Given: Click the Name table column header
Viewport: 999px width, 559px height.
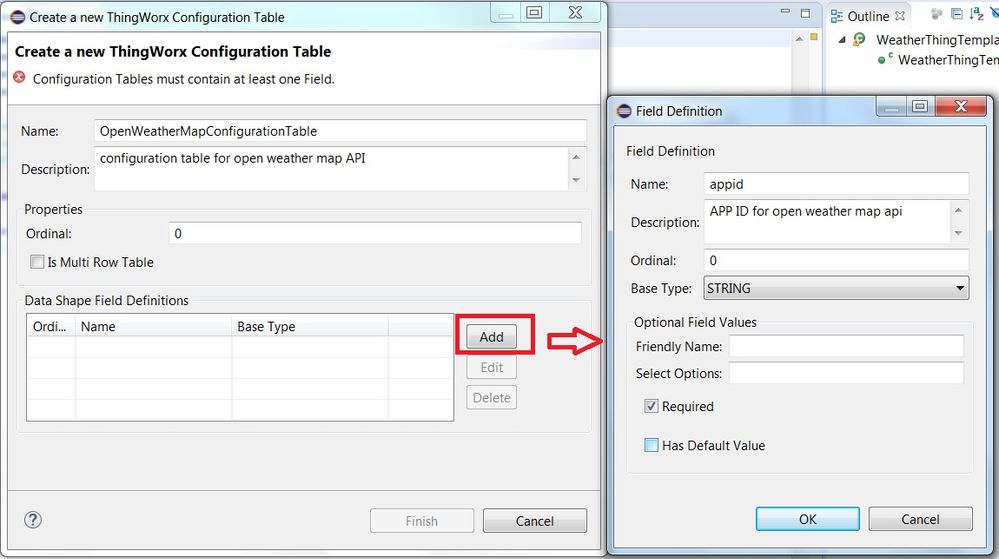Looking at the screenshot, I should point(154,326).
